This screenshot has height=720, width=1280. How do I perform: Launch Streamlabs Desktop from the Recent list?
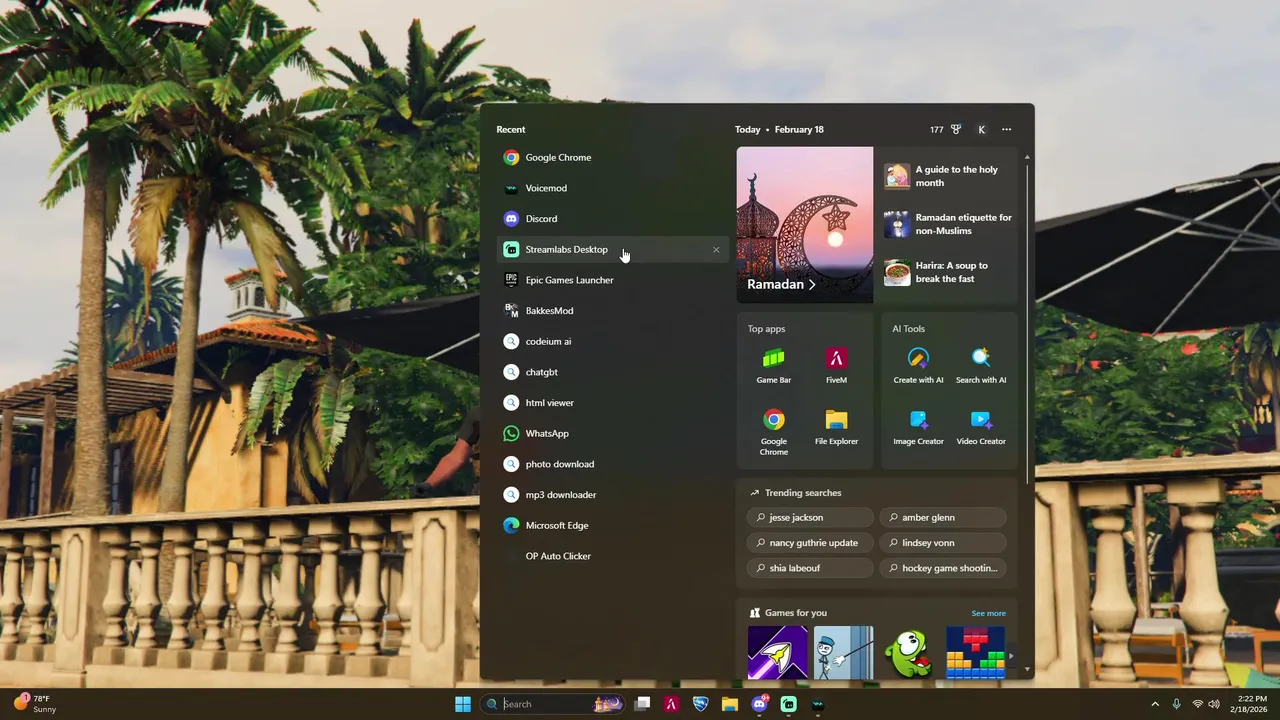point(611,249)
